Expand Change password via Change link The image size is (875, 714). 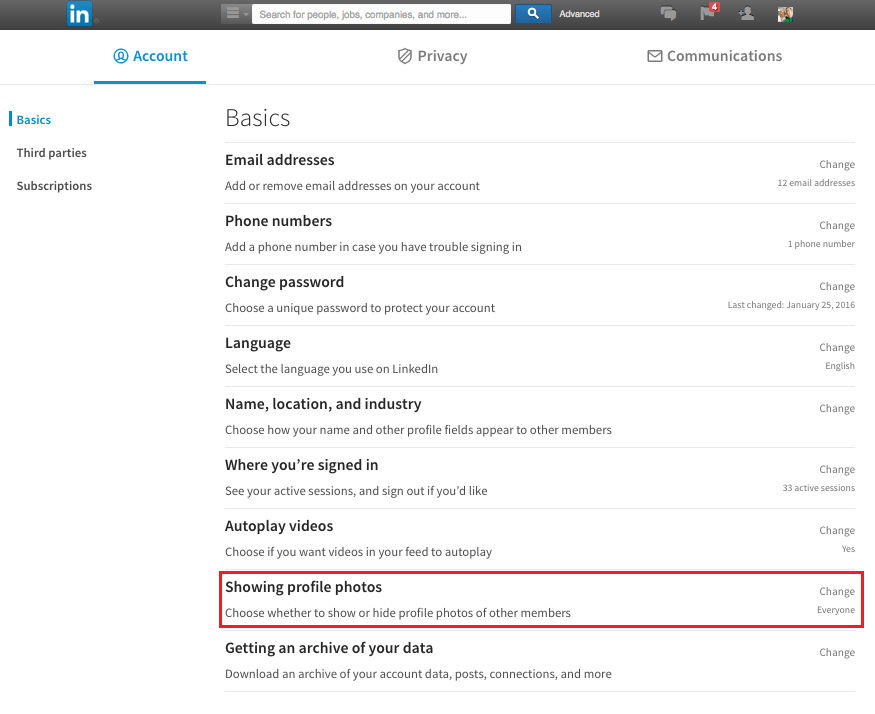[x=836, y=286]
